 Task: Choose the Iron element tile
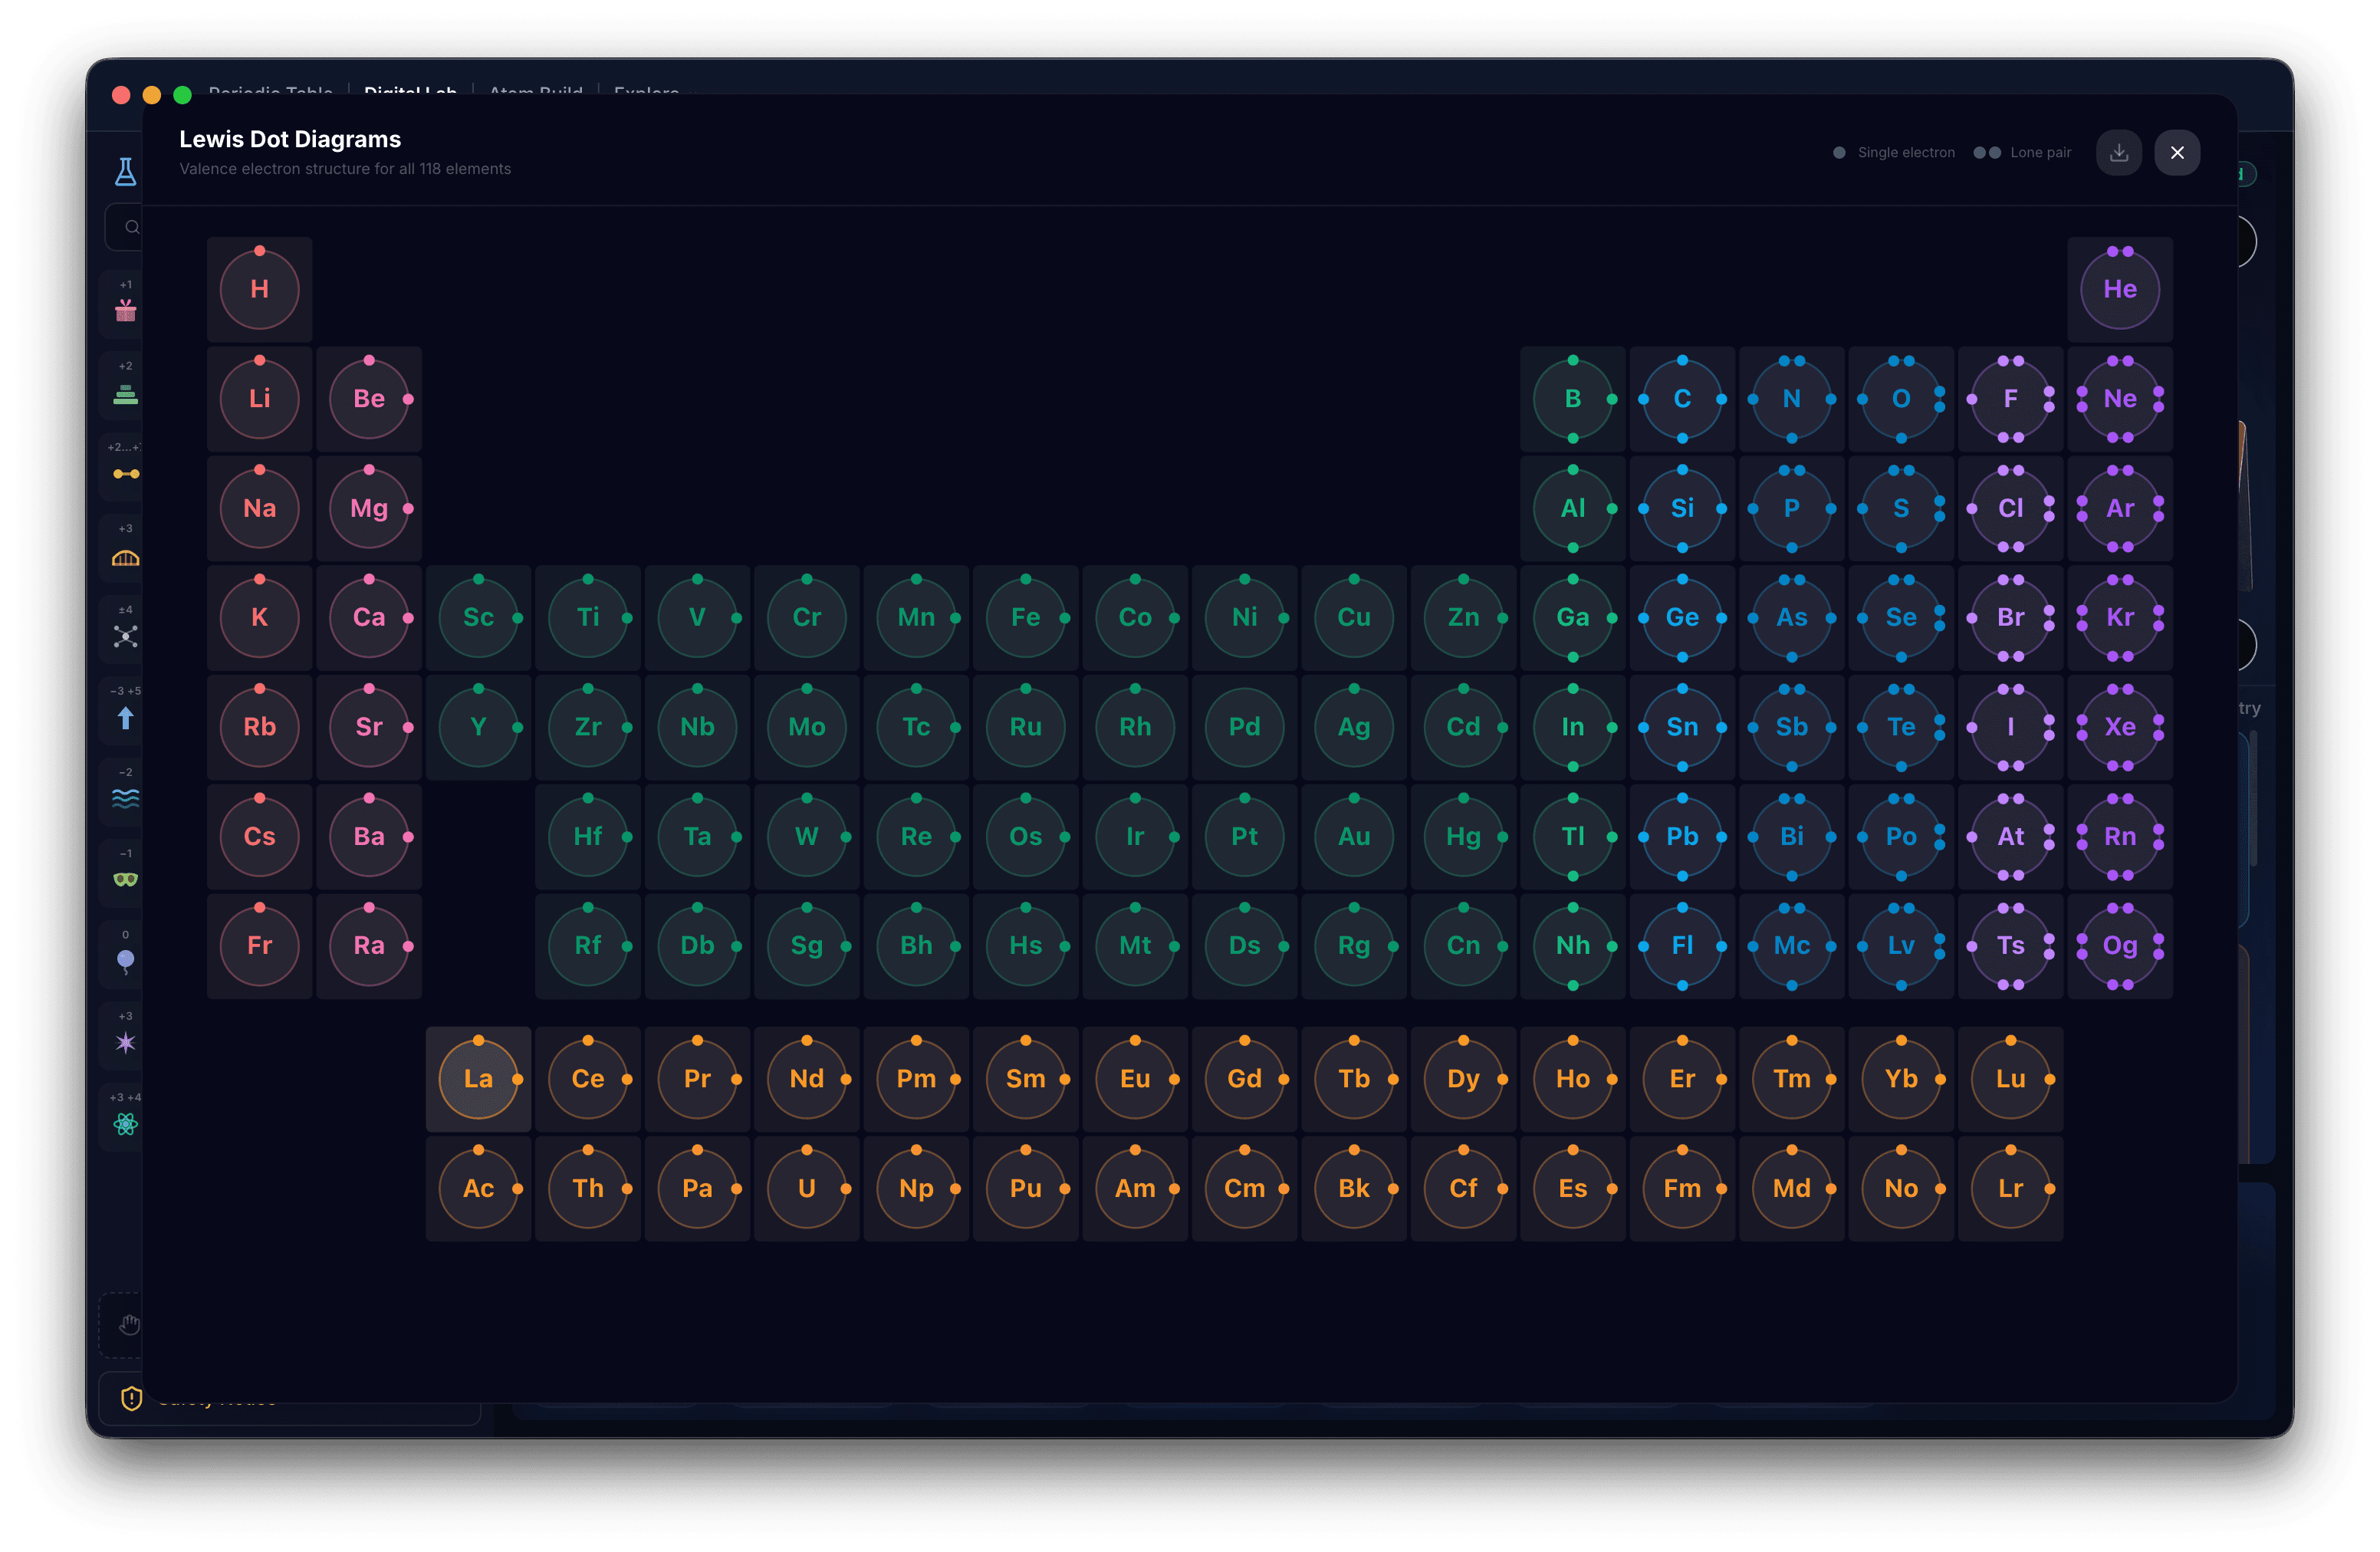tap(1025, 618)
